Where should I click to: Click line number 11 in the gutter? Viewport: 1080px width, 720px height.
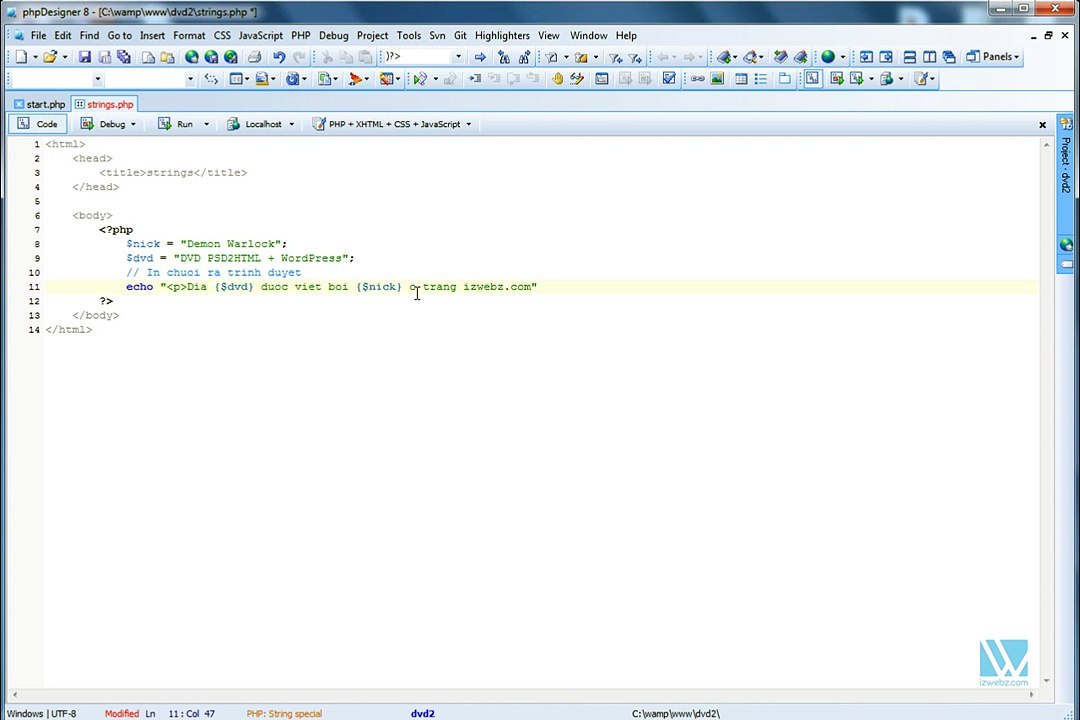[x=34, y=287]
